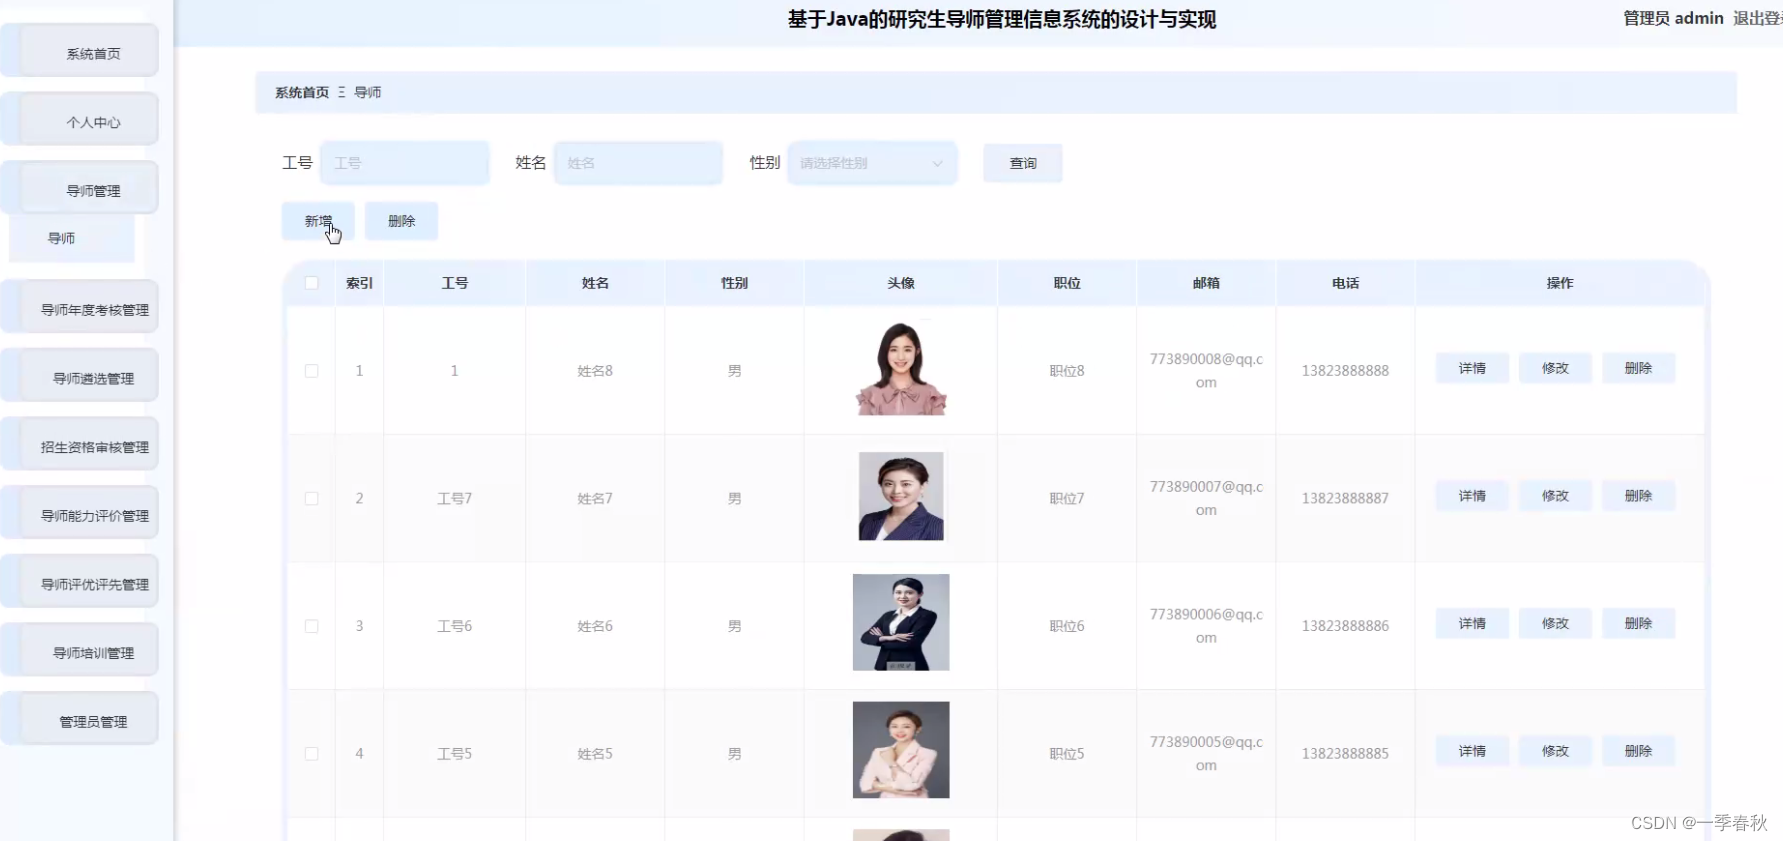The width and height of the screenshot is (1783, 841).
Task: Click 详情 for row 姓名5
Action: pyautogui.click(x=1472, y=751)
